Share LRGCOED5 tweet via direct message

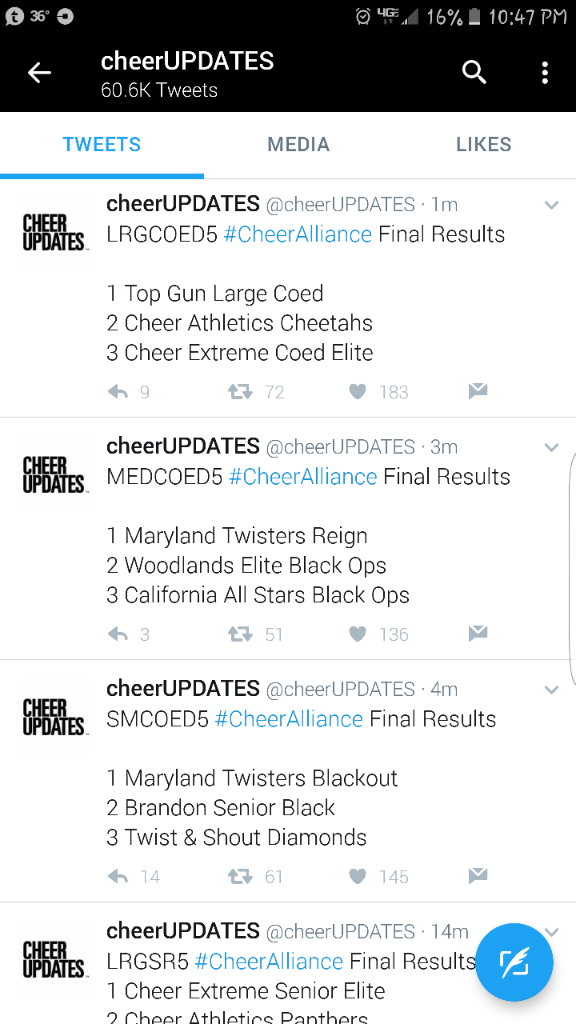[478, 391]
